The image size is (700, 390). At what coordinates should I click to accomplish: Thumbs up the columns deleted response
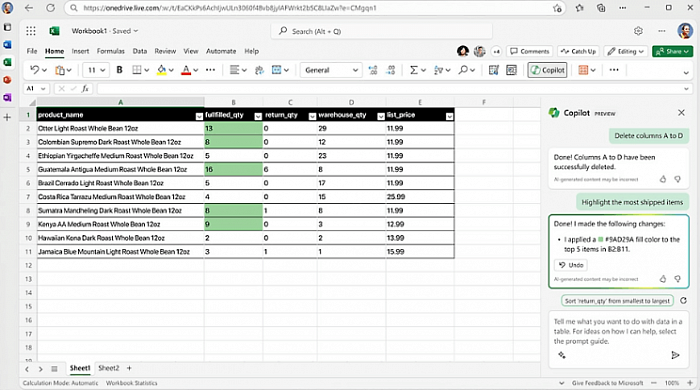[x=662, y=179]
